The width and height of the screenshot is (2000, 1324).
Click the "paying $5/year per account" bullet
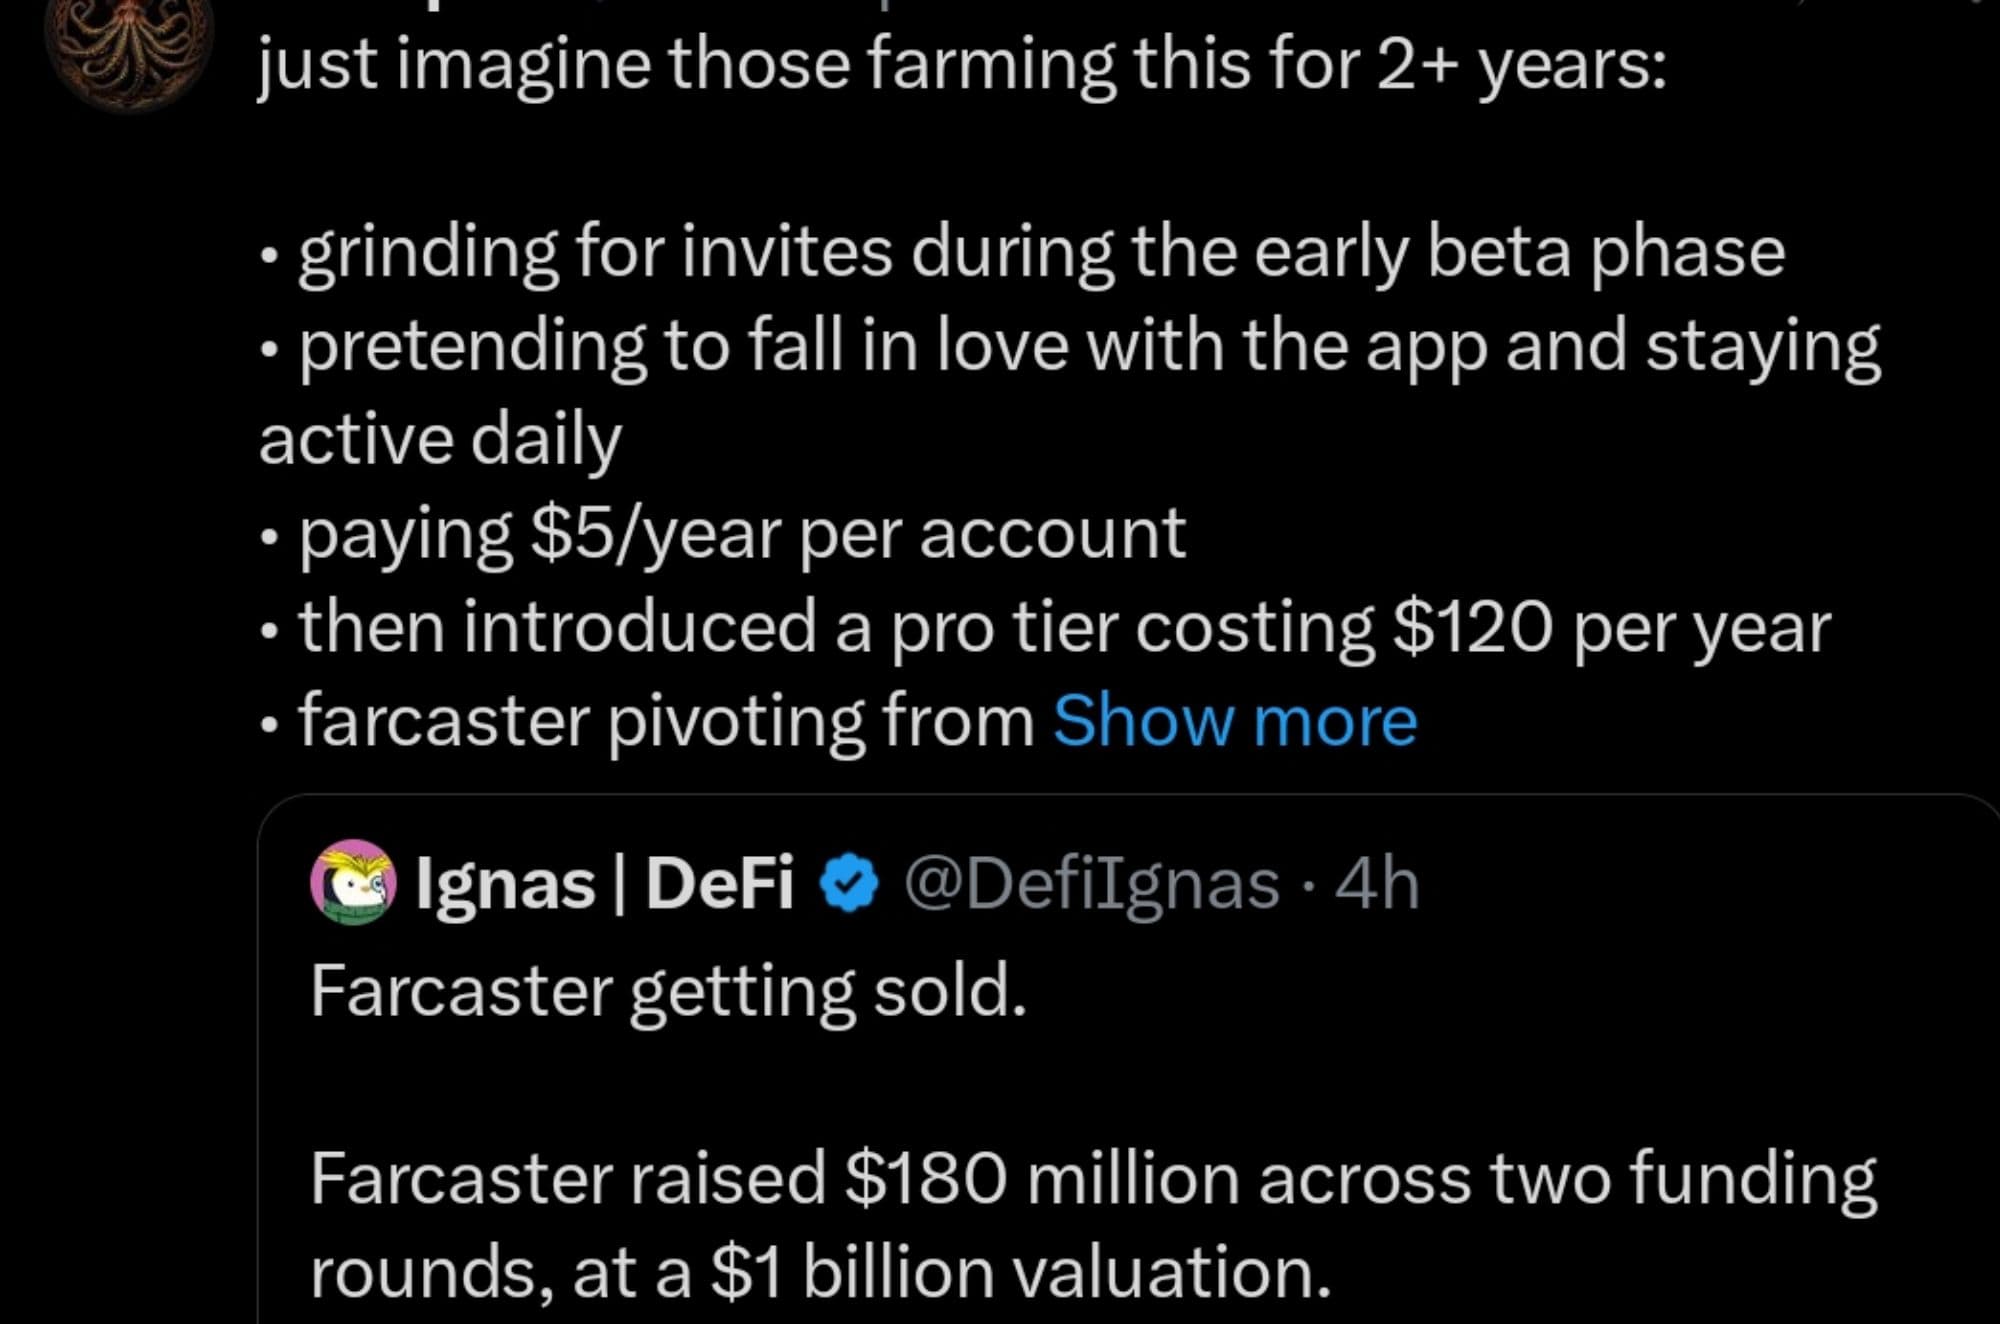(742, 534)
